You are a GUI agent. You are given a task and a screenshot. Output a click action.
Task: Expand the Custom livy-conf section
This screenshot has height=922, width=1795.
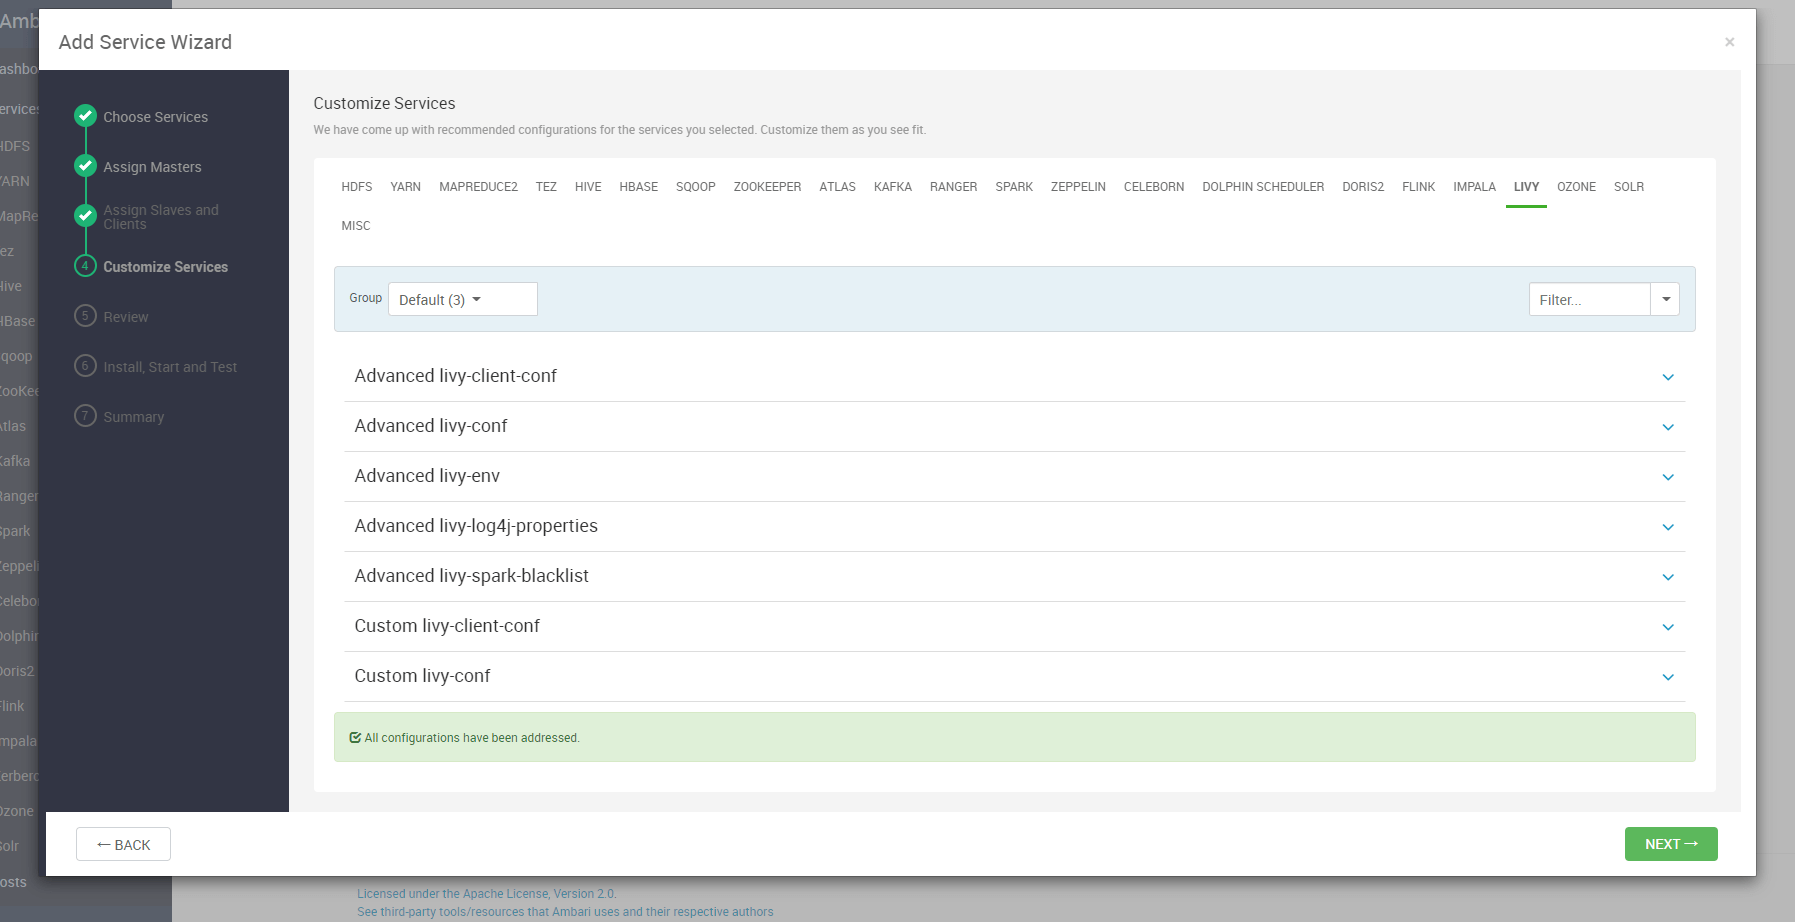1667,677
